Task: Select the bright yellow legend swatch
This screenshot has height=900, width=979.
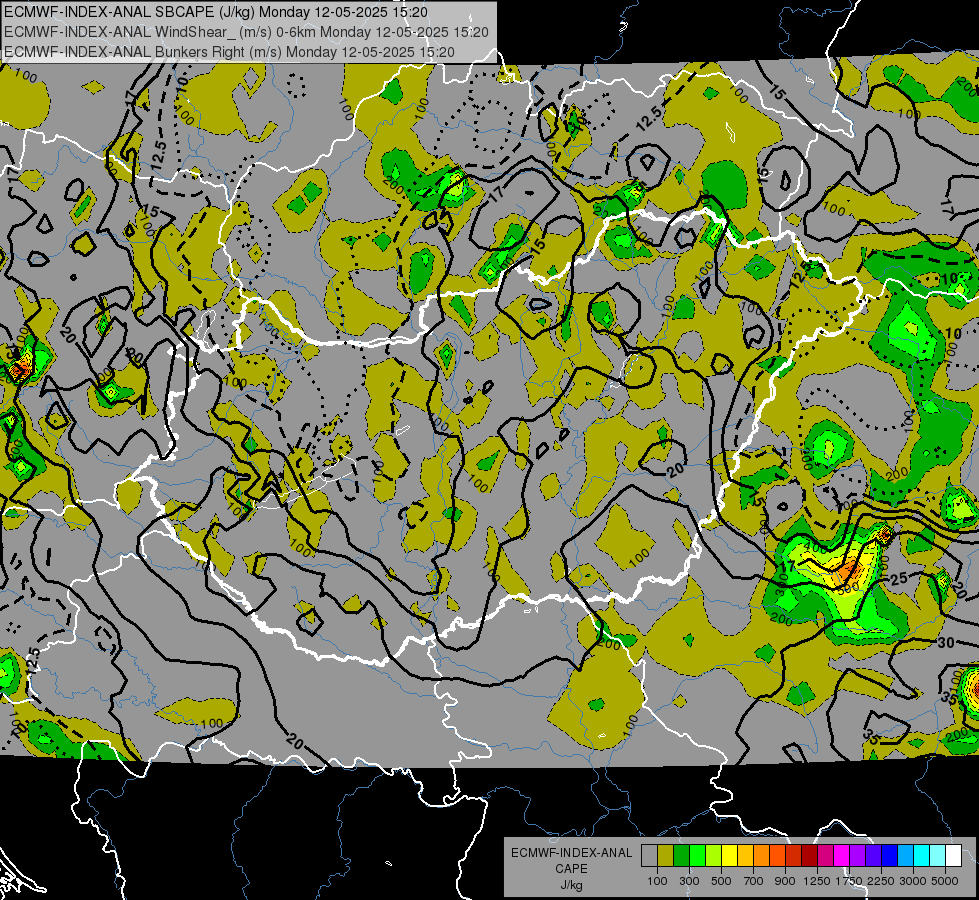Action: 729,855
